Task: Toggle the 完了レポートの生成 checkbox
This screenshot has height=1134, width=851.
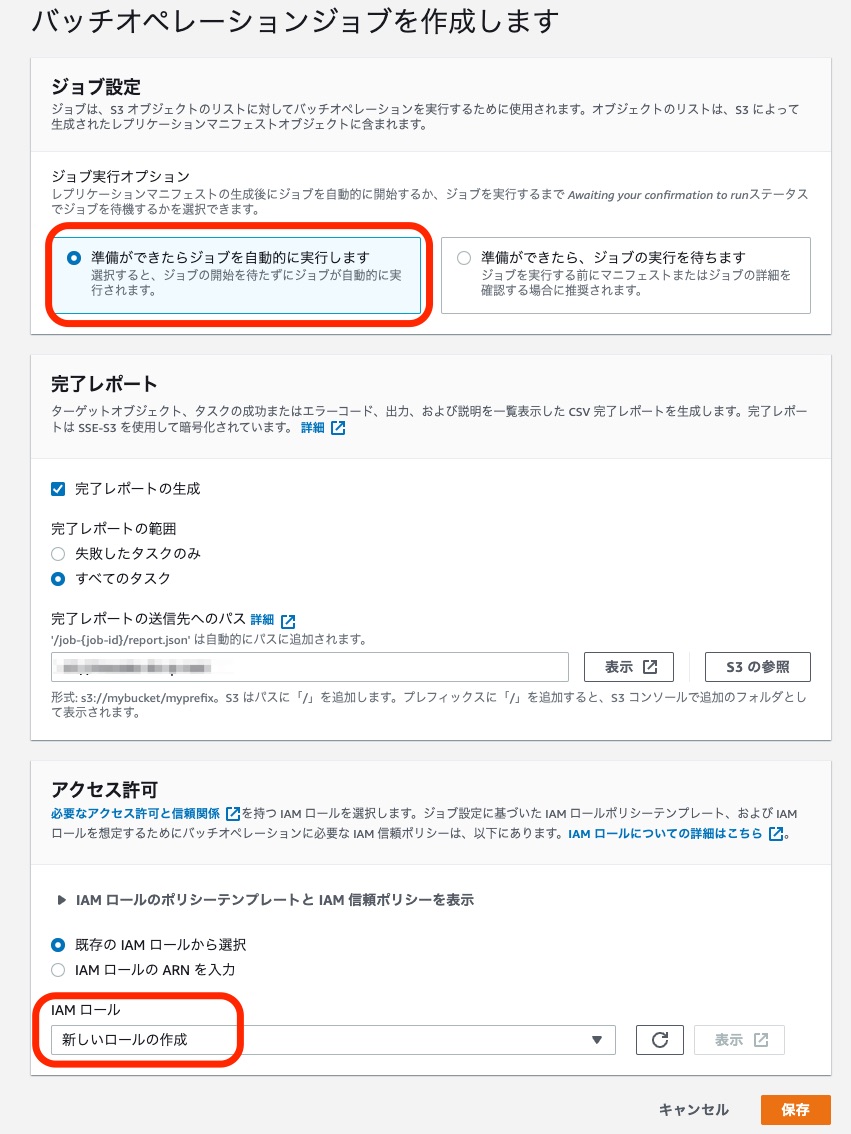Action: click(x=58, y=489)
